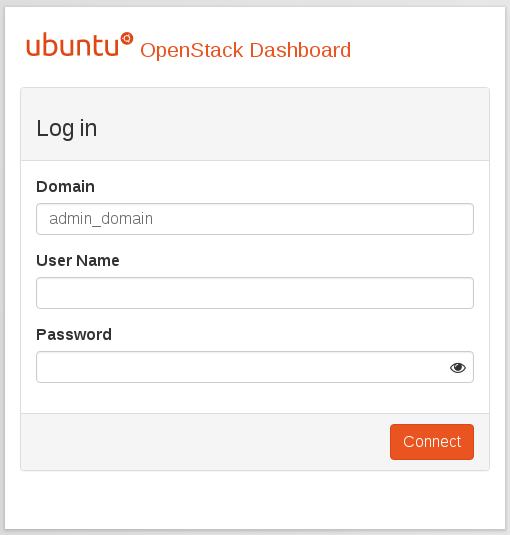510x535 pixels.
Task: Click the word Dashboard in the title
Action: point(300,50)
